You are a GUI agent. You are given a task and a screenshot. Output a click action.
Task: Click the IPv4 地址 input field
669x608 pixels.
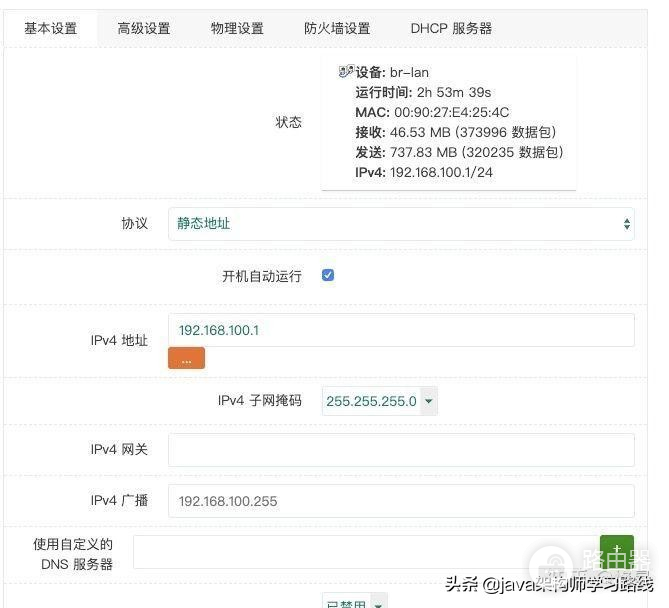pos(400,330)
